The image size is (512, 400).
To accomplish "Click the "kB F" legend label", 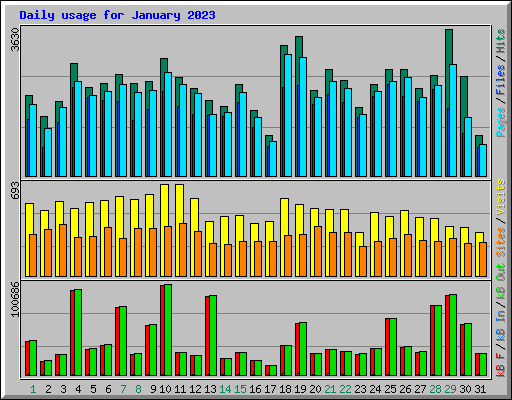I will pos(501,364).
